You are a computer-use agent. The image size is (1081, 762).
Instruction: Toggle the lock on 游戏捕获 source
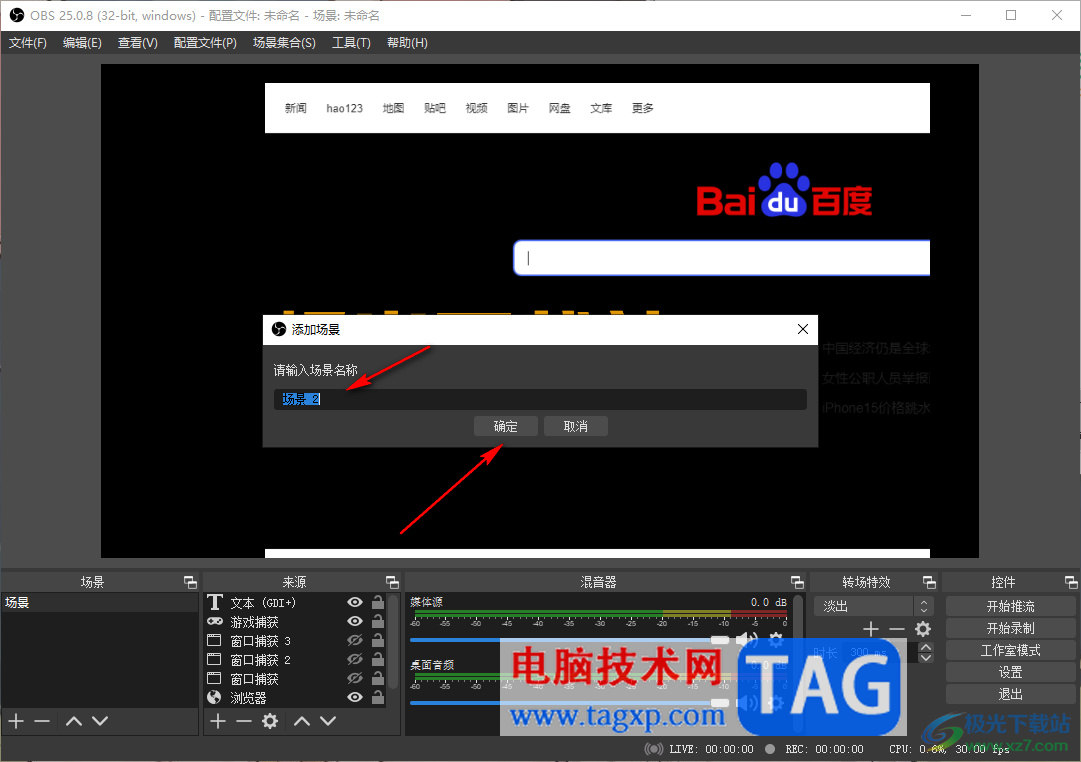click(378, 621)
